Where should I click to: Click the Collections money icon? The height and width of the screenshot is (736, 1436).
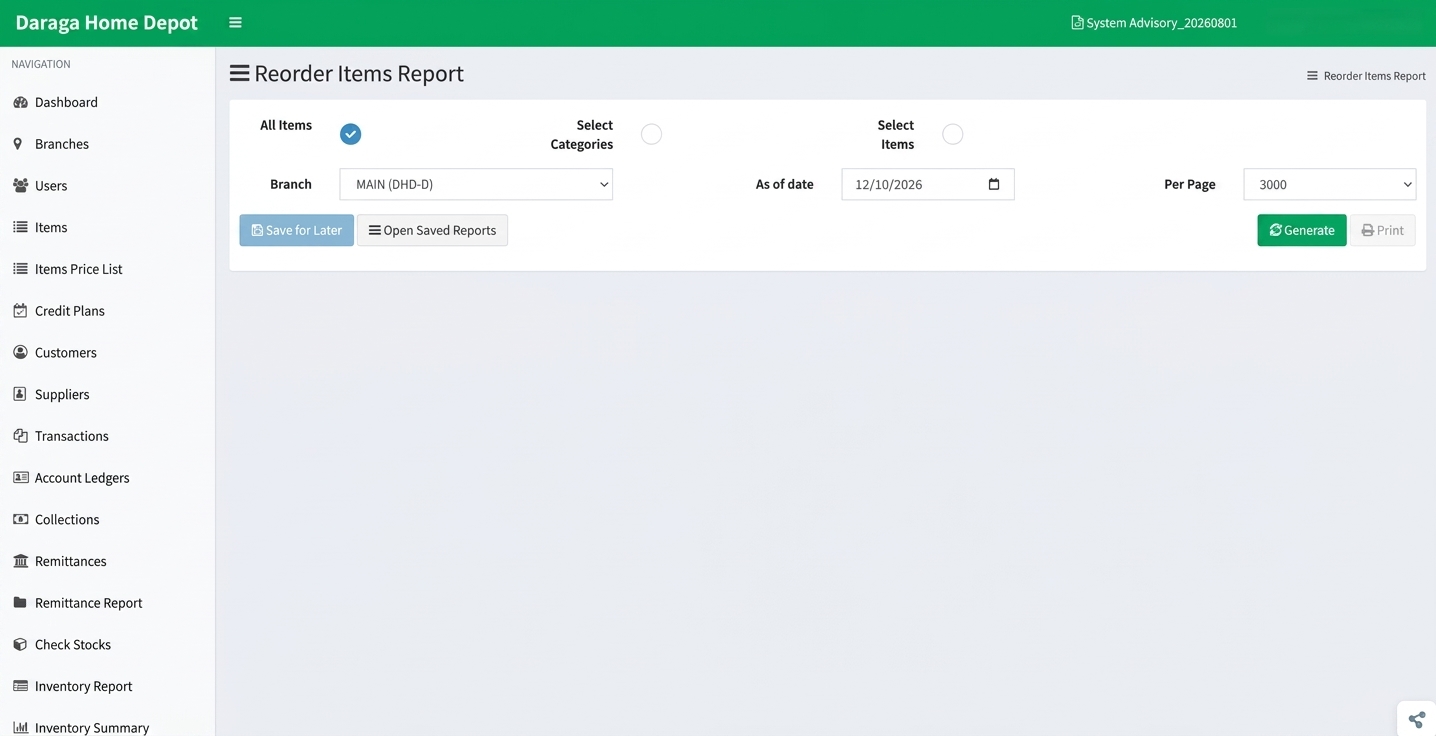click(x=20, y=520)
